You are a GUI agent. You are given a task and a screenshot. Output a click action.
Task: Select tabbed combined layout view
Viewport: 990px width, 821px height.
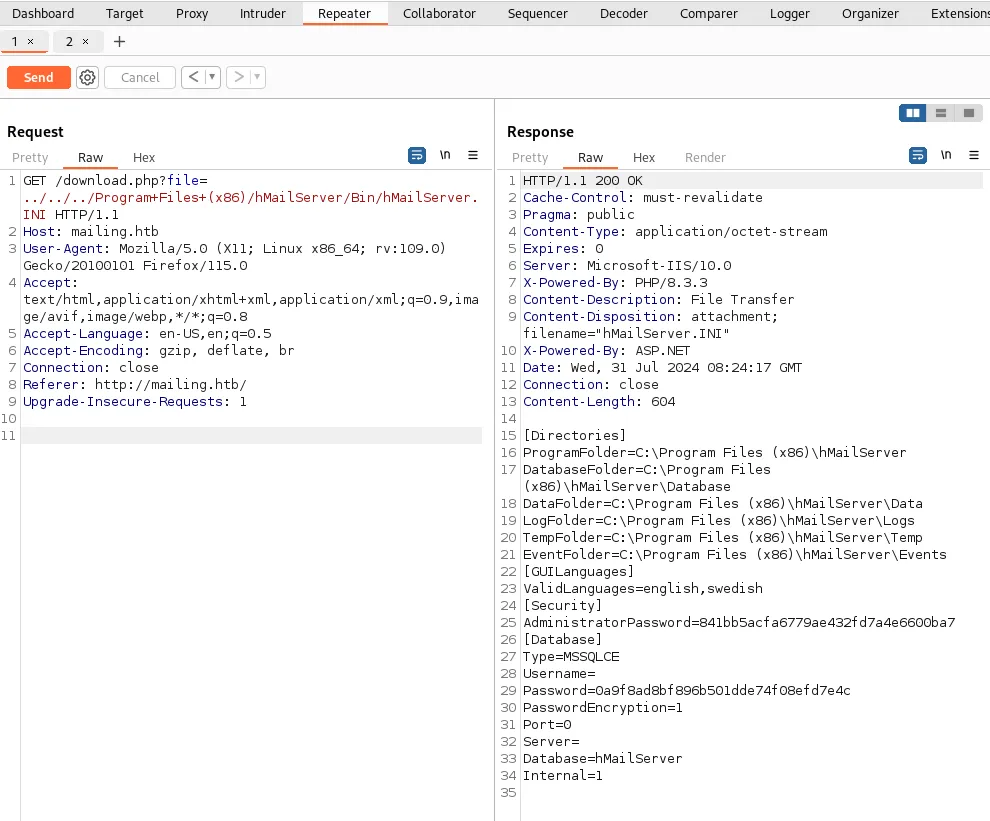coord(969,113)
